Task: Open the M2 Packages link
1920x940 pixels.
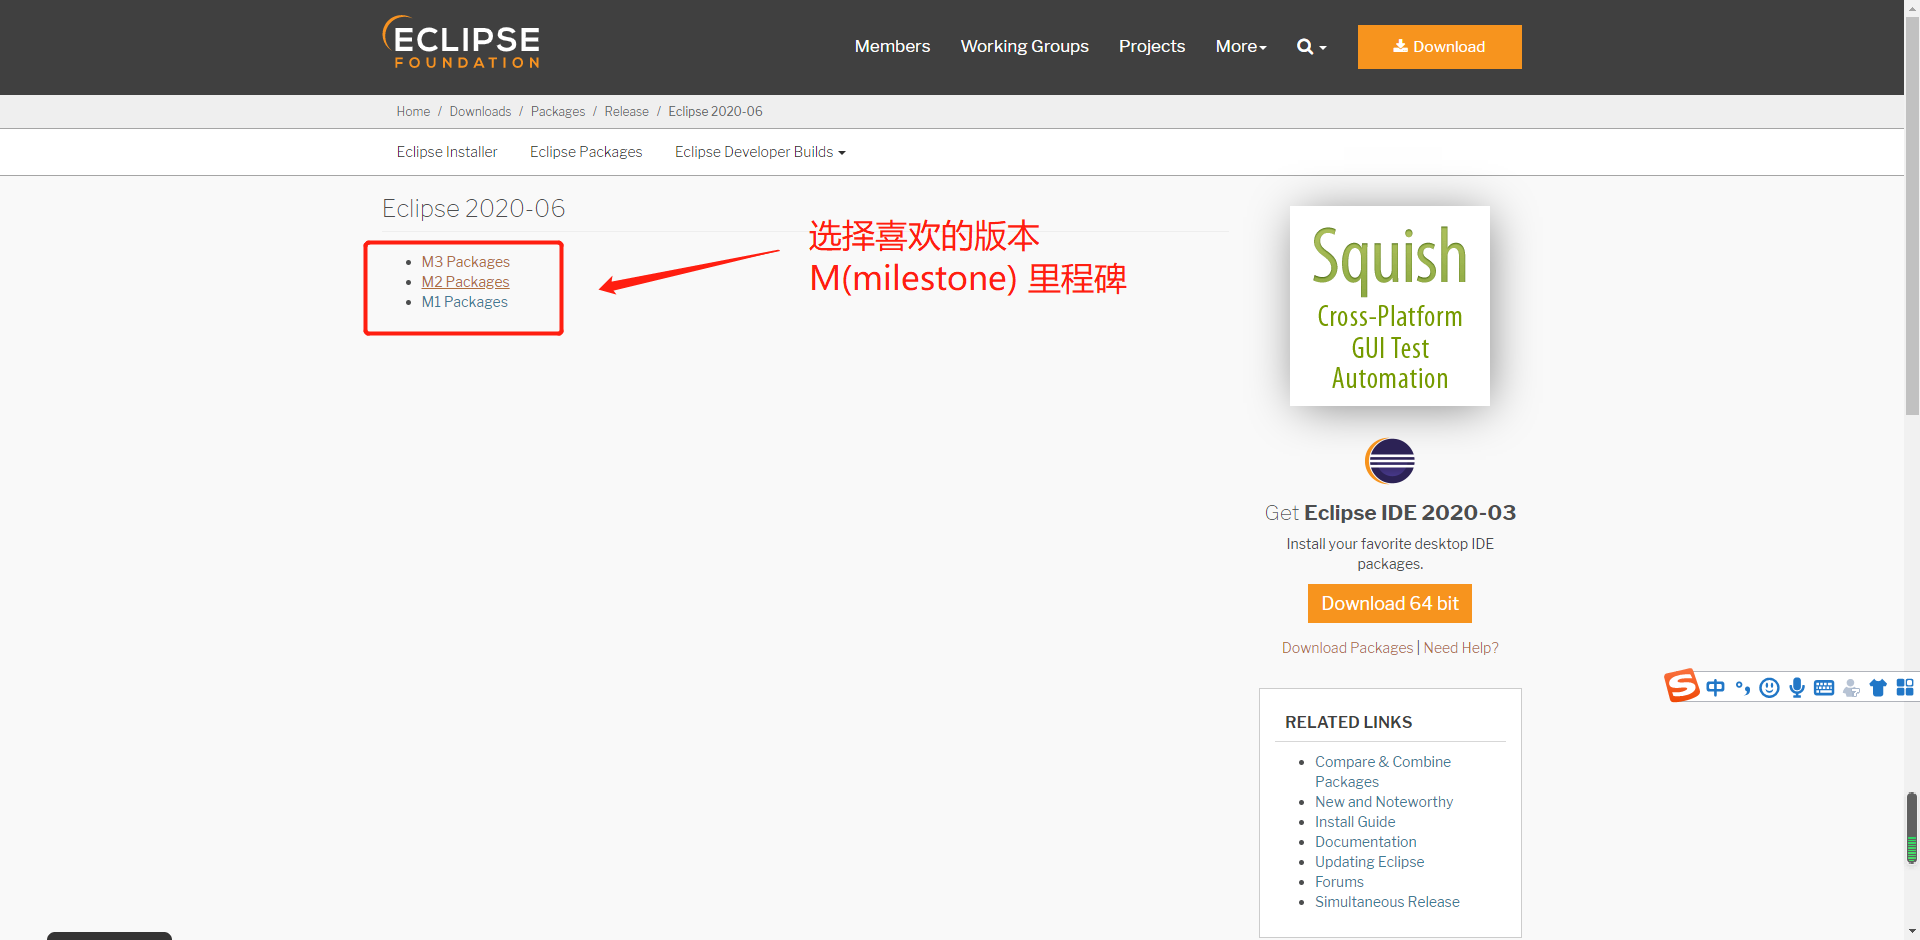Action: coord(465,281)
